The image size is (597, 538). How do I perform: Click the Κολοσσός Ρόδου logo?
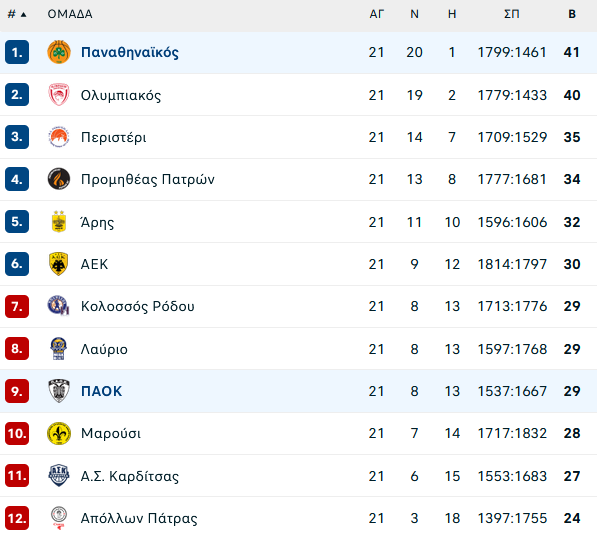click(x=59, y=306)
